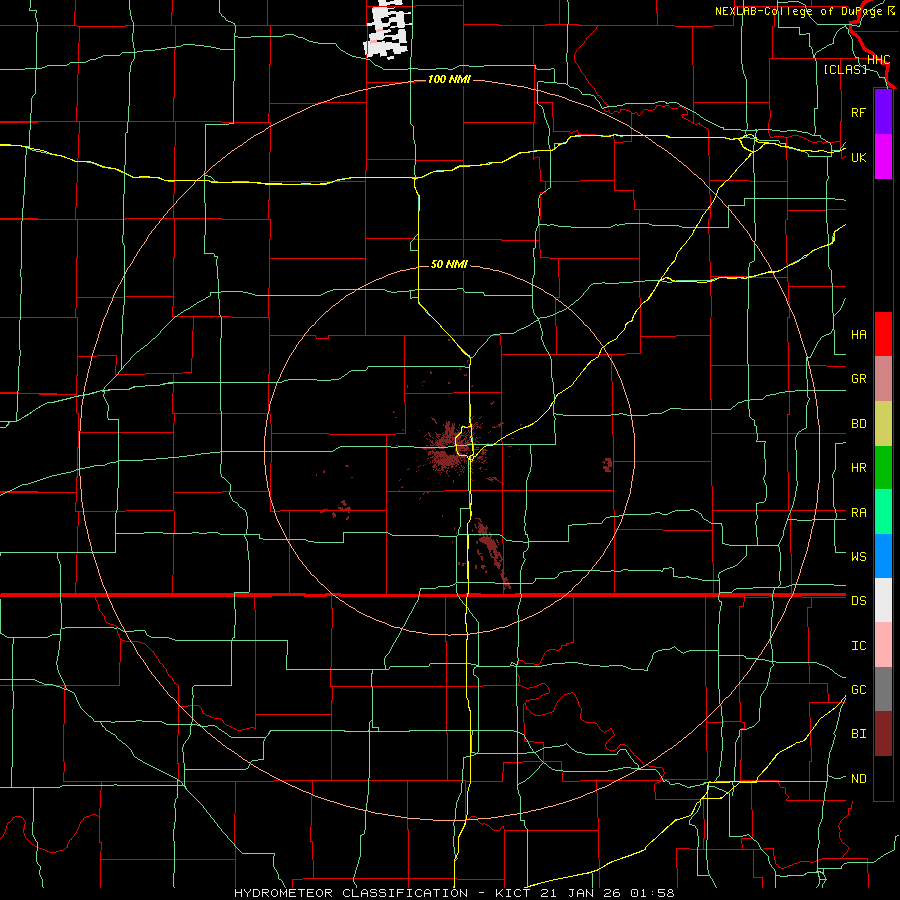Click the DS white legend swatch
Screen dimensions: 900x900
click(883, 600)
